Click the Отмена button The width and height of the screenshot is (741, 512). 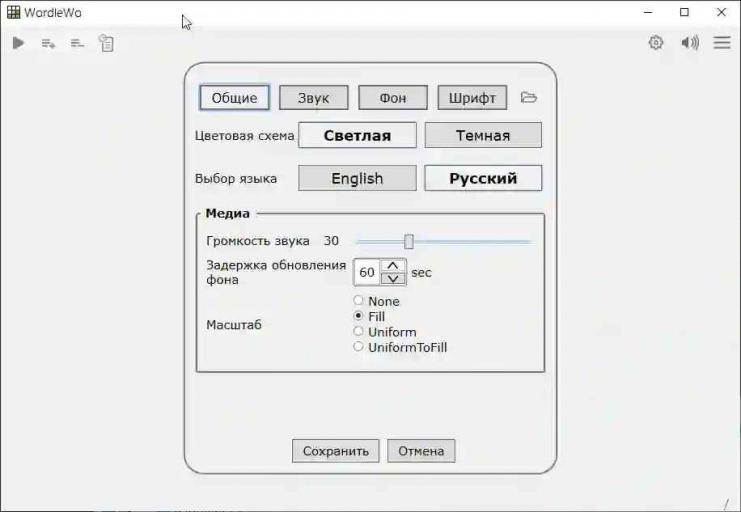(421, 451)
